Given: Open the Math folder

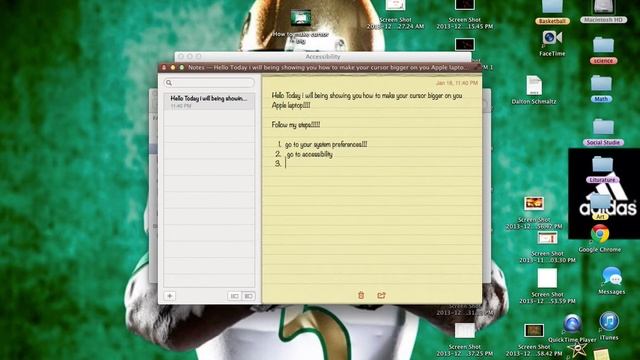Looking at the screenshot, I should [x=601, y=88].
